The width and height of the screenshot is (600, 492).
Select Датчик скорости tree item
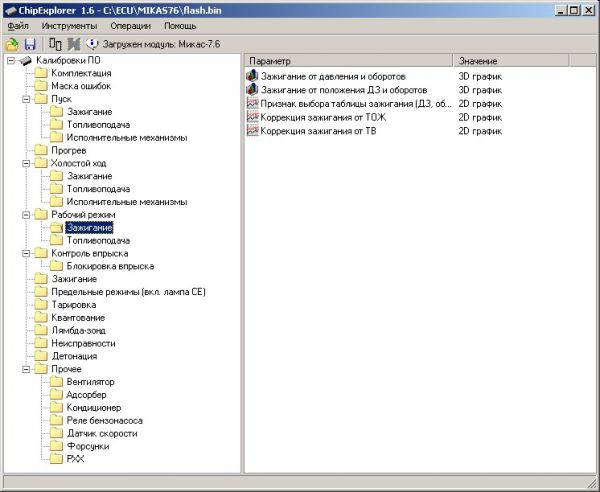pyautogui.click(x=102, y=433)
